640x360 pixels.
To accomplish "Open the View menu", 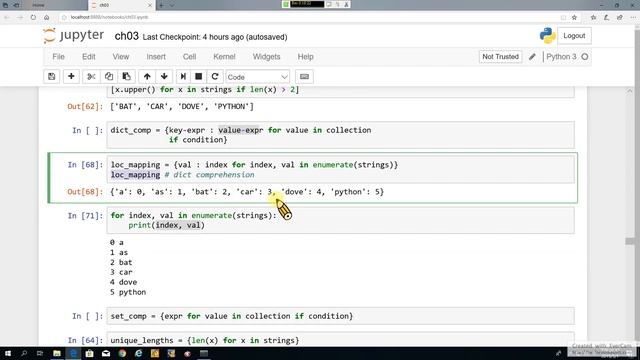I will point(121,57).
